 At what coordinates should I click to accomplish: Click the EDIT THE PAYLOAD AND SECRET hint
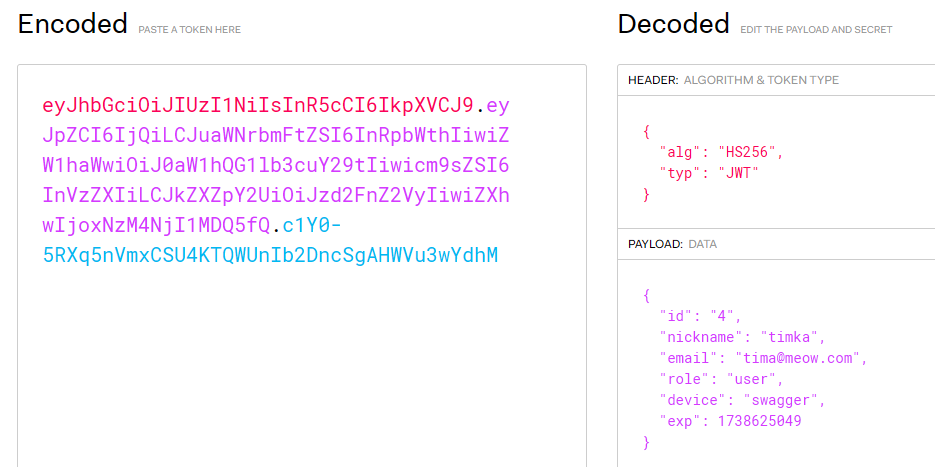816,30
